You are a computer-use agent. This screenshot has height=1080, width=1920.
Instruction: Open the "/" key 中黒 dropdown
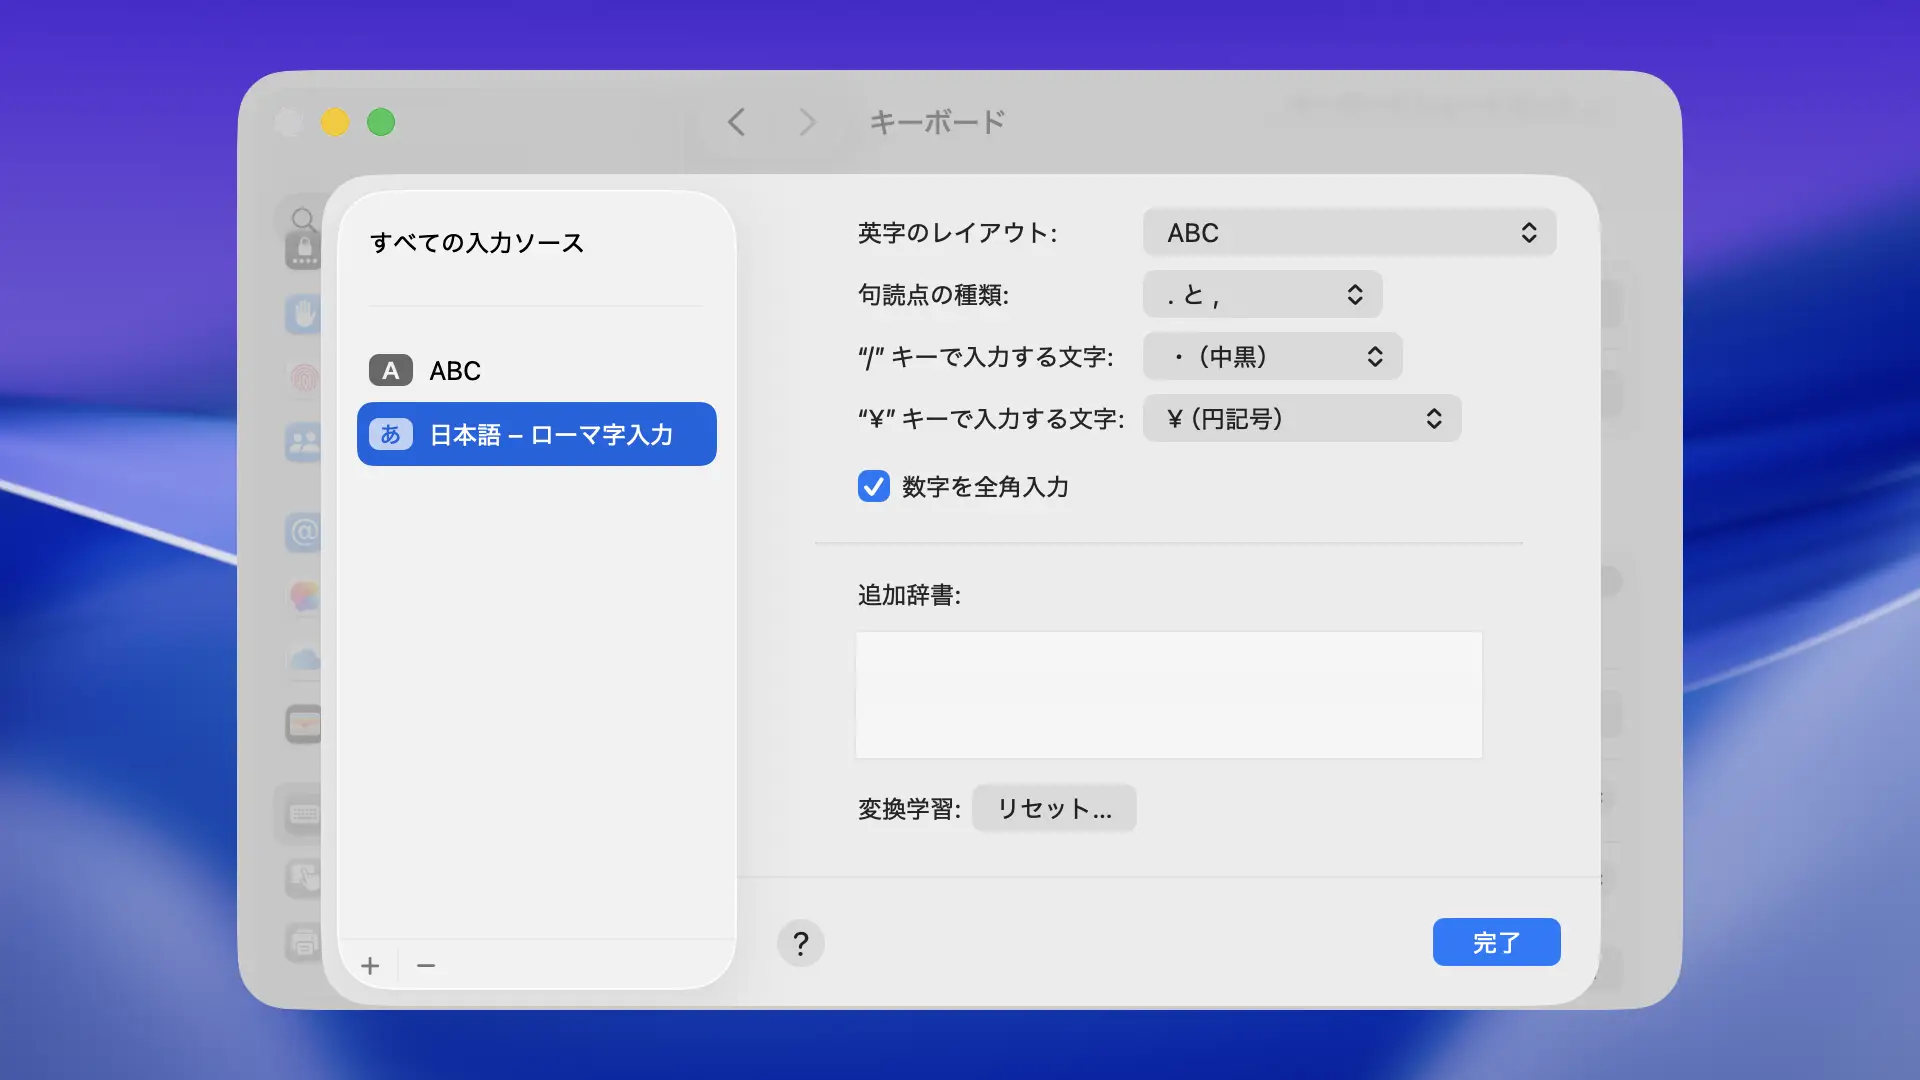tap(1272, 357)
